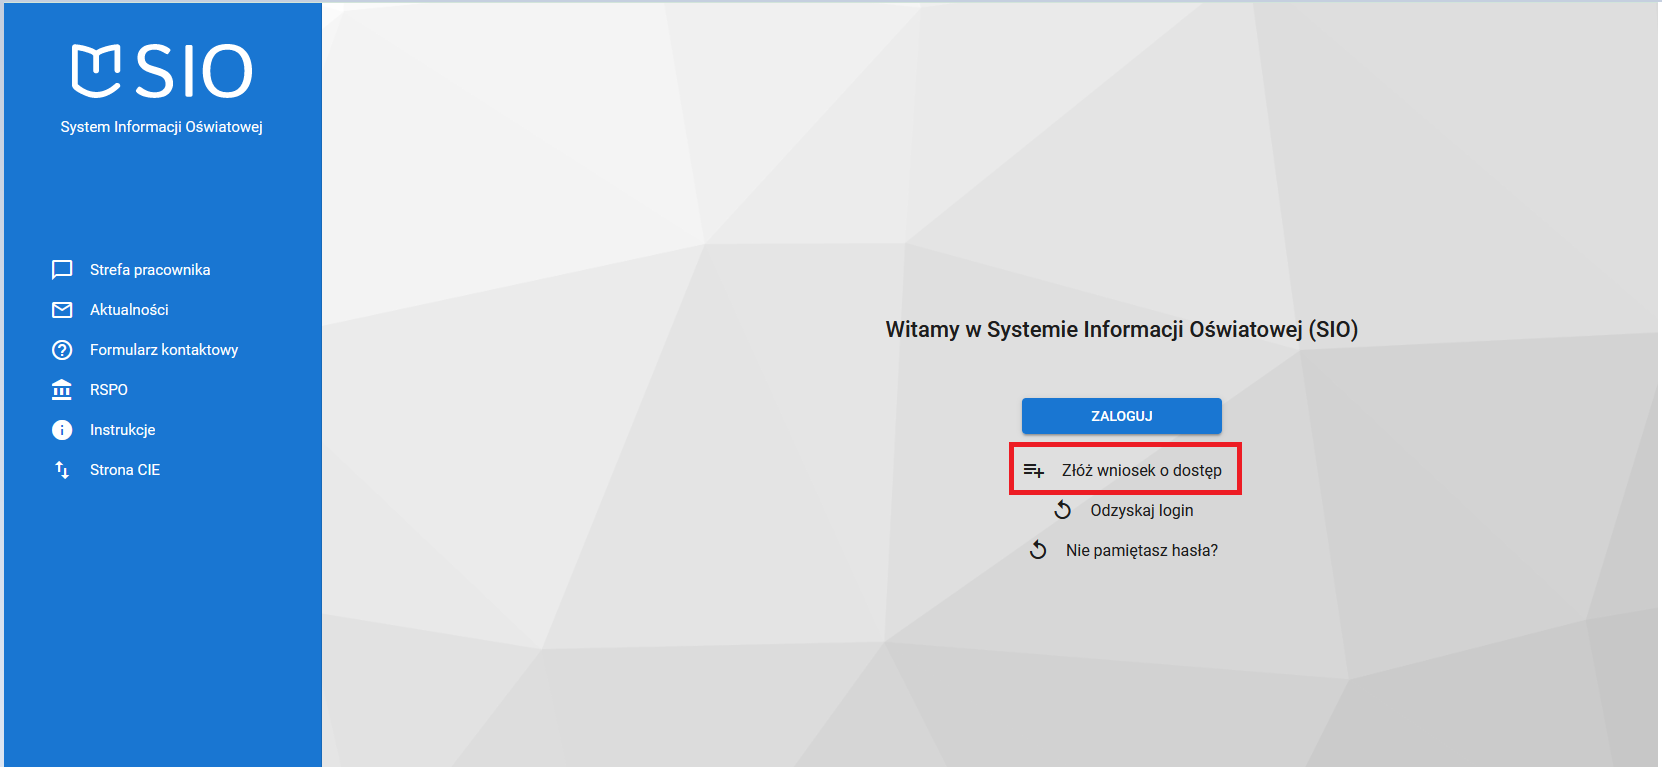1662x767 pixels.
Task: Click the question mark icon for Formularz kontaktowy
Action: [x=62, y=350]
